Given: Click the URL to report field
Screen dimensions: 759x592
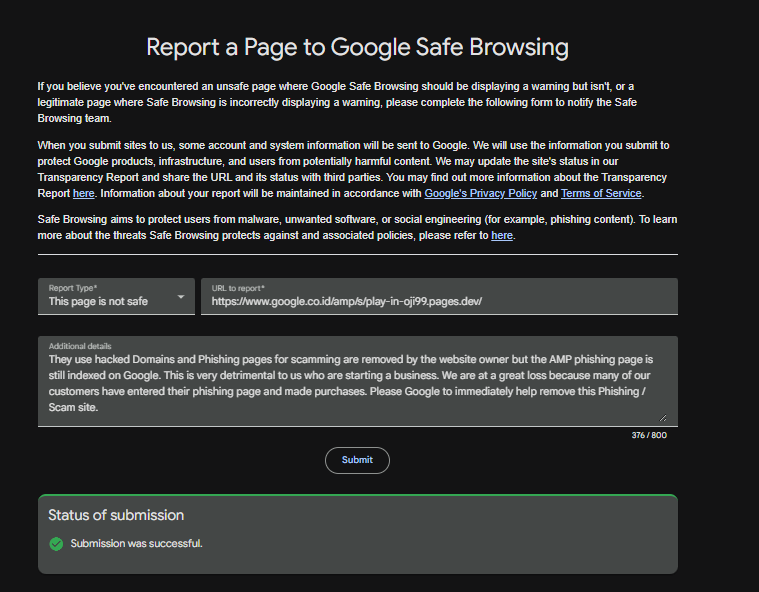Looking at the screenshot, I should pos(439,300).
